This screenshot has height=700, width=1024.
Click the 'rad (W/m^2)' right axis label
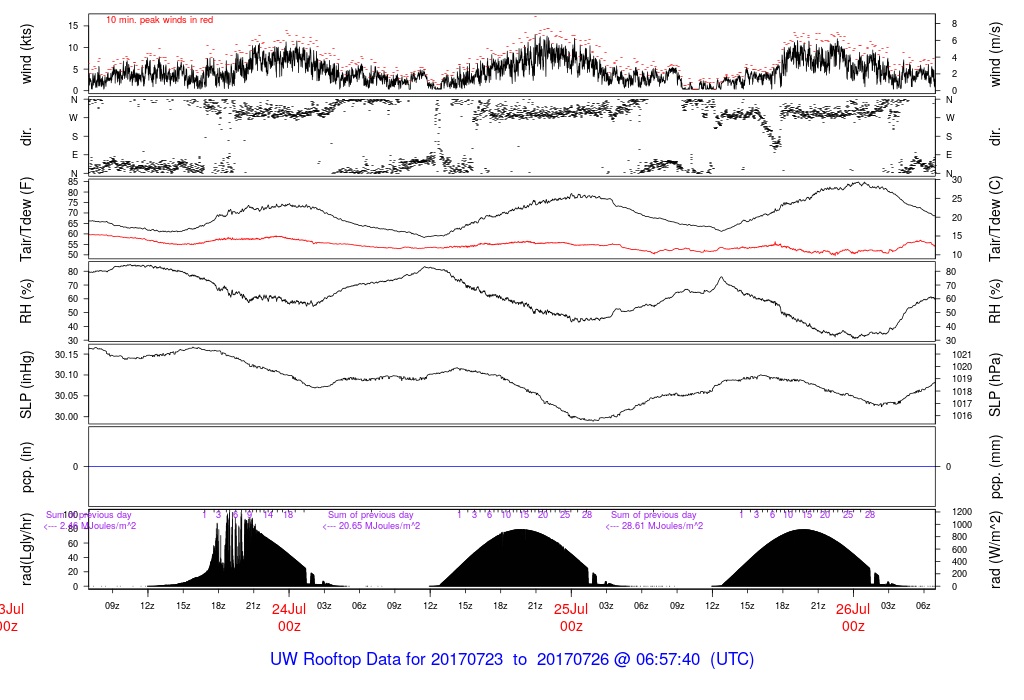pyautogui.click(x=995, y=549)
